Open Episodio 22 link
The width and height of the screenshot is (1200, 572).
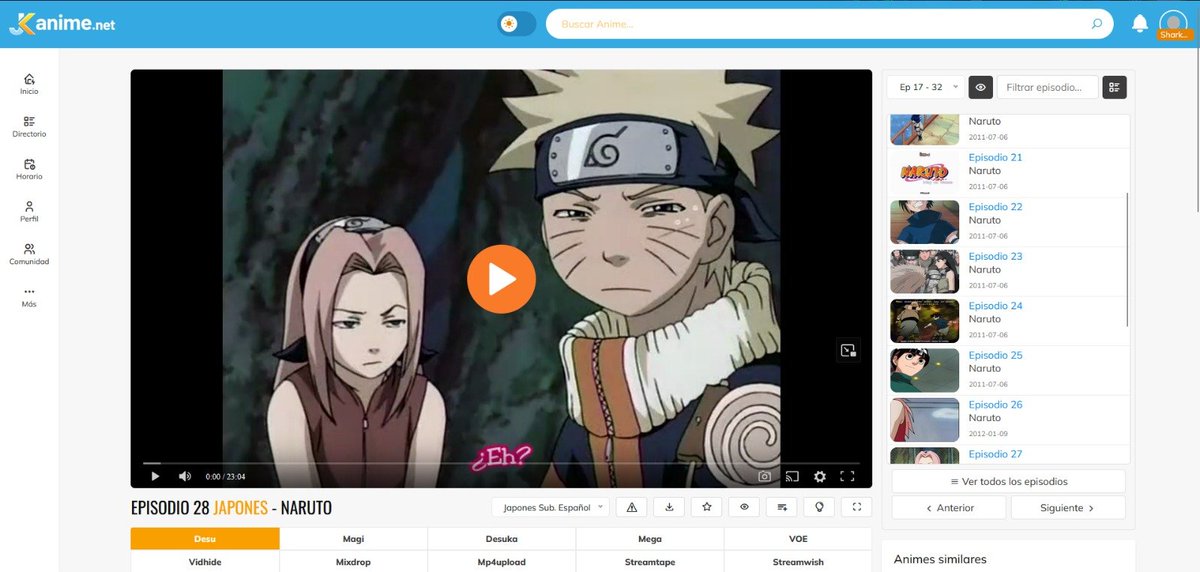click(995, 207)
